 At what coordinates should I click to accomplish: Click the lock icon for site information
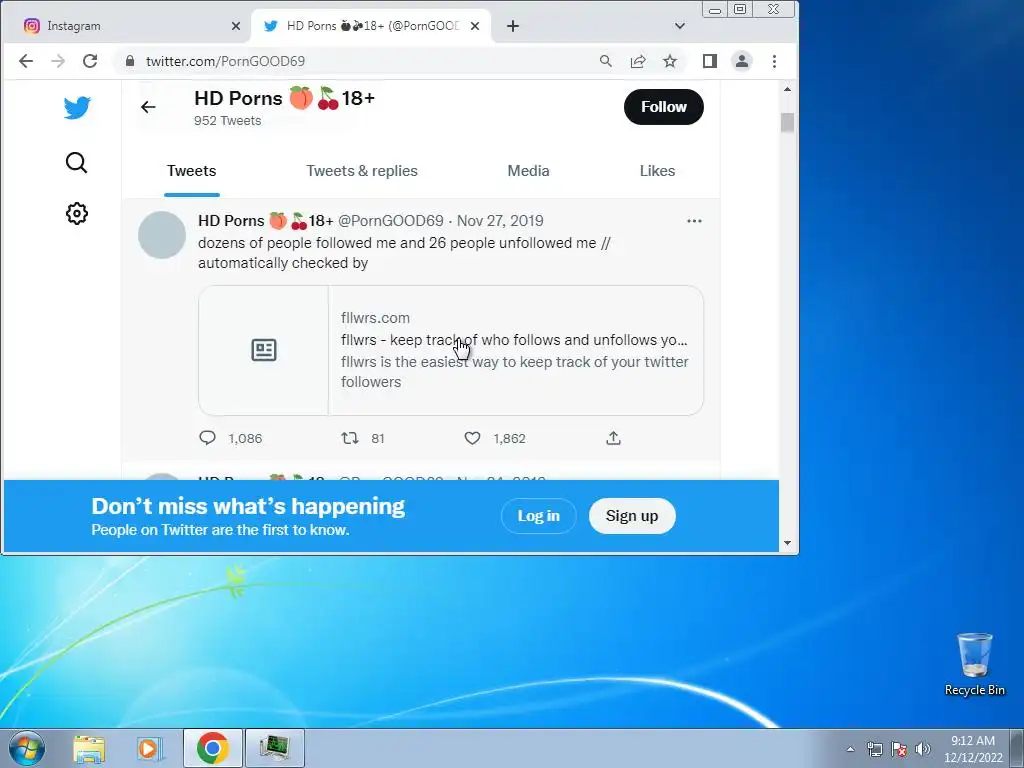pos(130,61)
